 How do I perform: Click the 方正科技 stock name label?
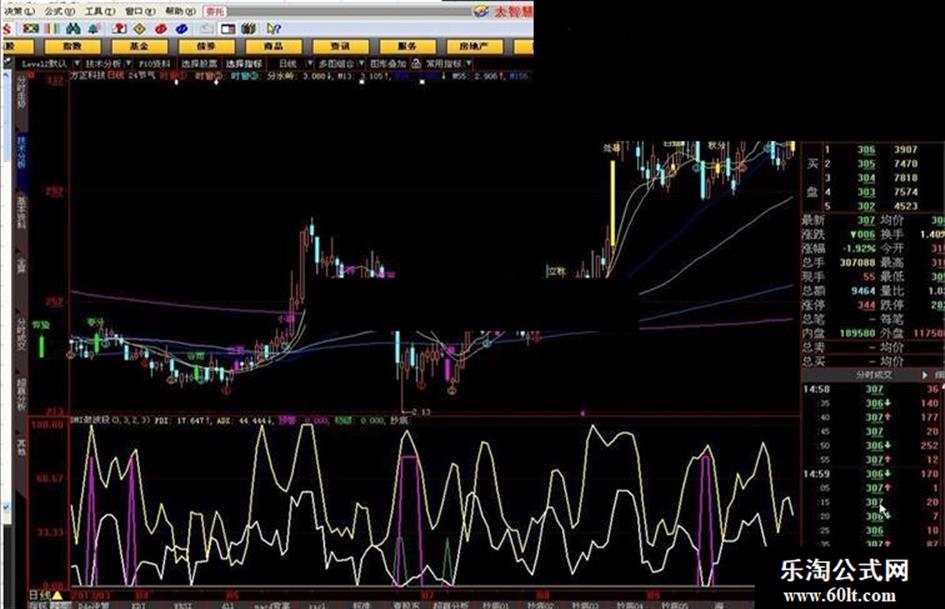coord(88,75)
